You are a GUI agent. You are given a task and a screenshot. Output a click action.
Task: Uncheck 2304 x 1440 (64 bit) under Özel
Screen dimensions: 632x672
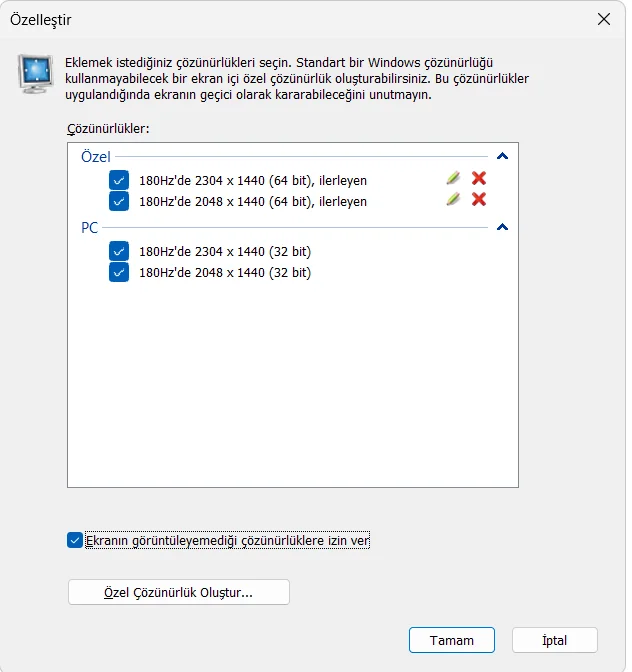pos(119,180)
